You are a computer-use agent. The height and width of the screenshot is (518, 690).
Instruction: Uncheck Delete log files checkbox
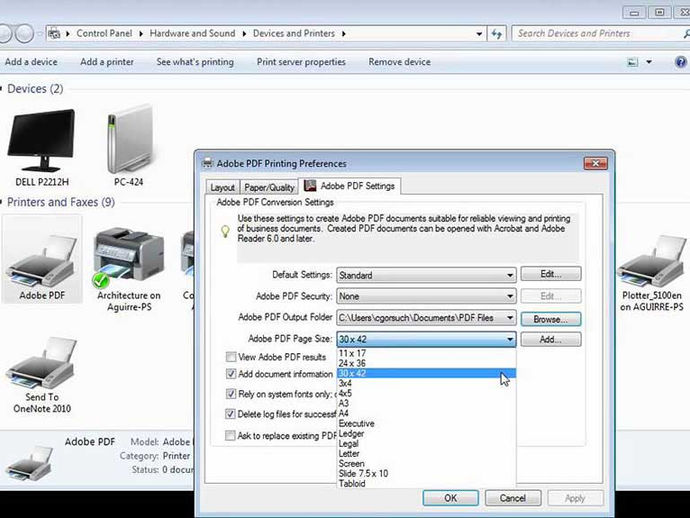point(231,414)
